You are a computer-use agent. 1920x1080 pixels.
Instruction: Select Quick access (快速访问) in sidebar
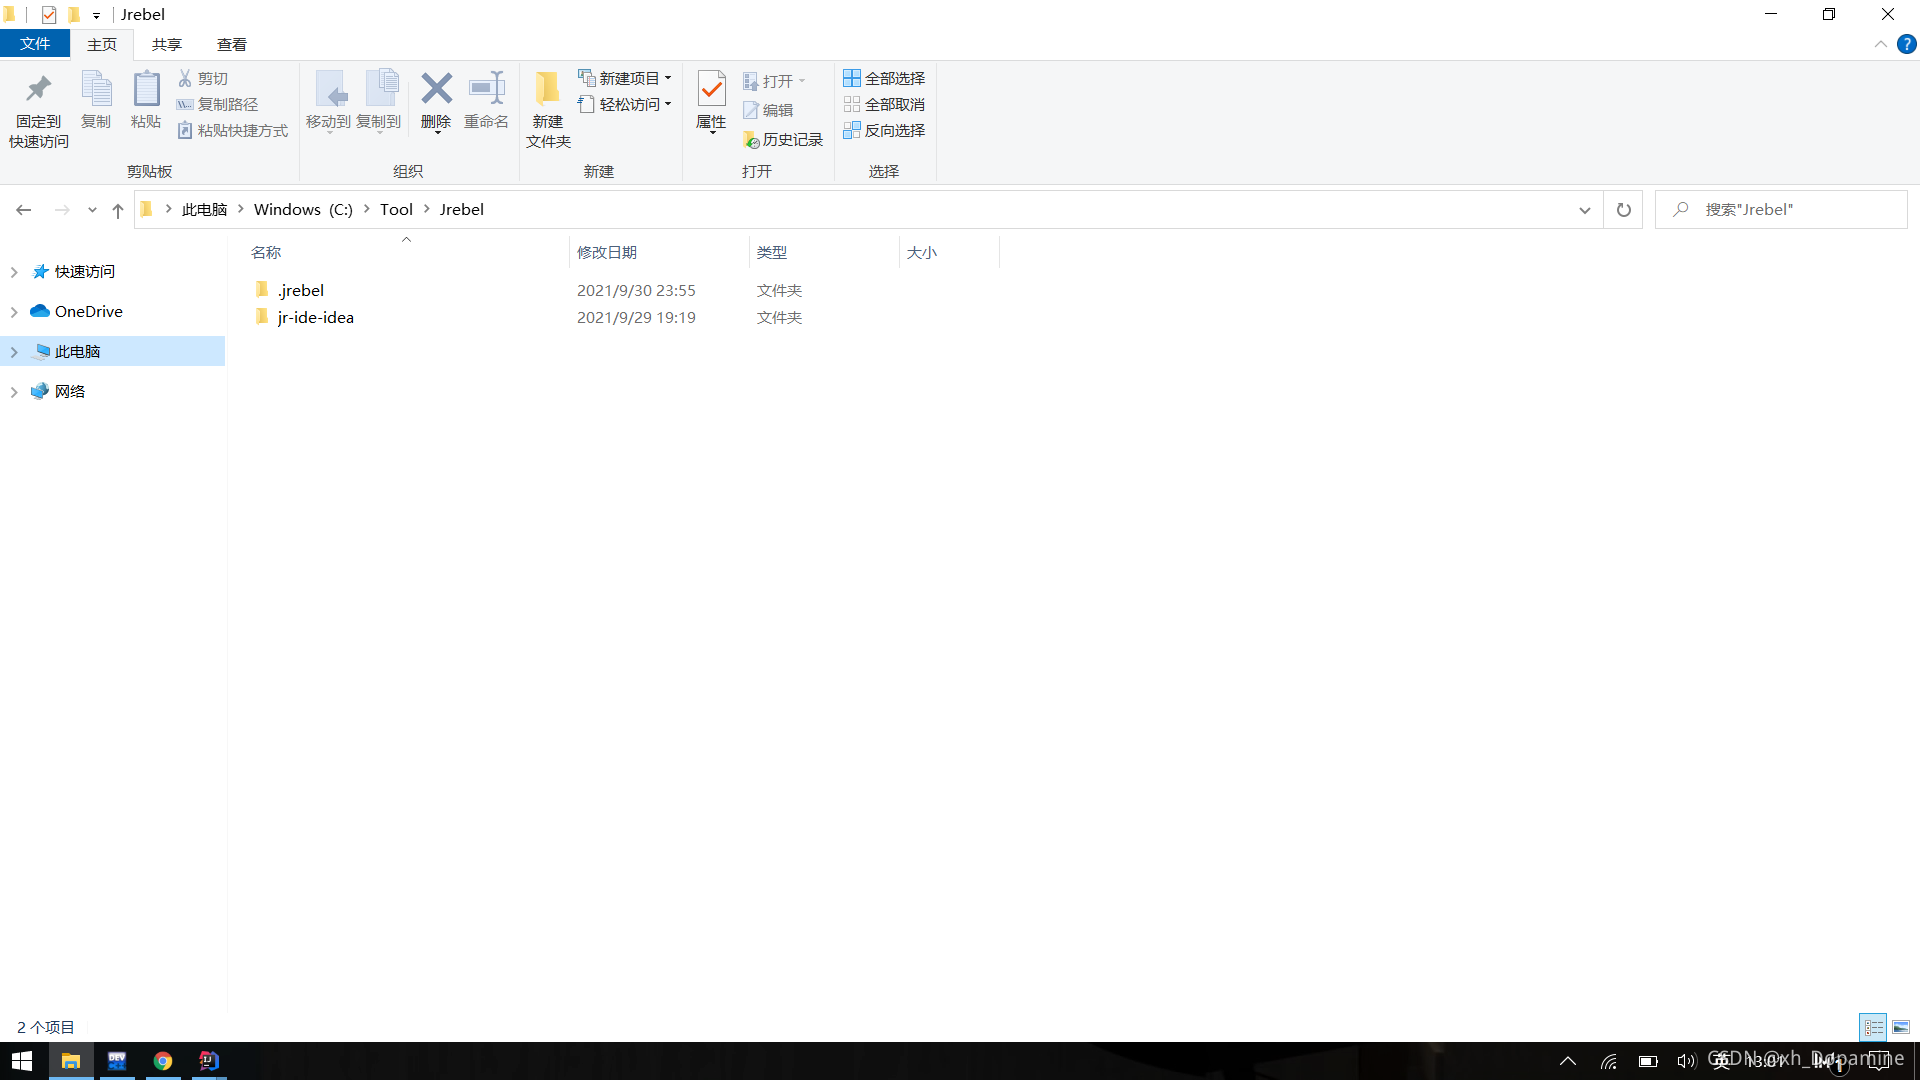[x=85, y=272]
